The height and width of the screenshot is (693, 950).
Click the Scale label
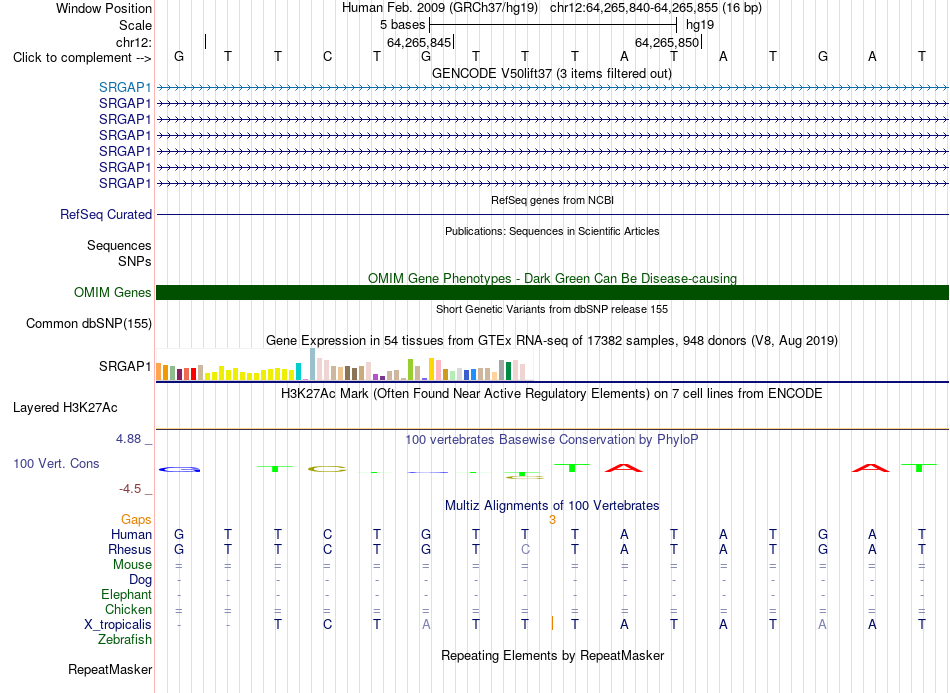click(135, 25)
